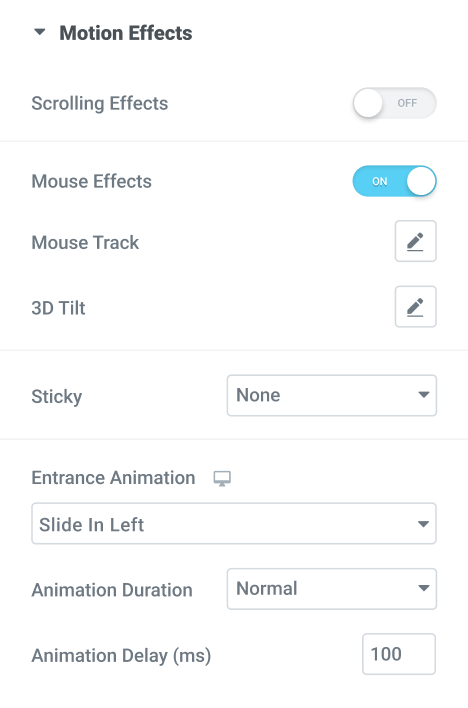This screenshot has width=468, height=708.
Task: Click the Mouse Track label text
Action: tap(85, 242)
